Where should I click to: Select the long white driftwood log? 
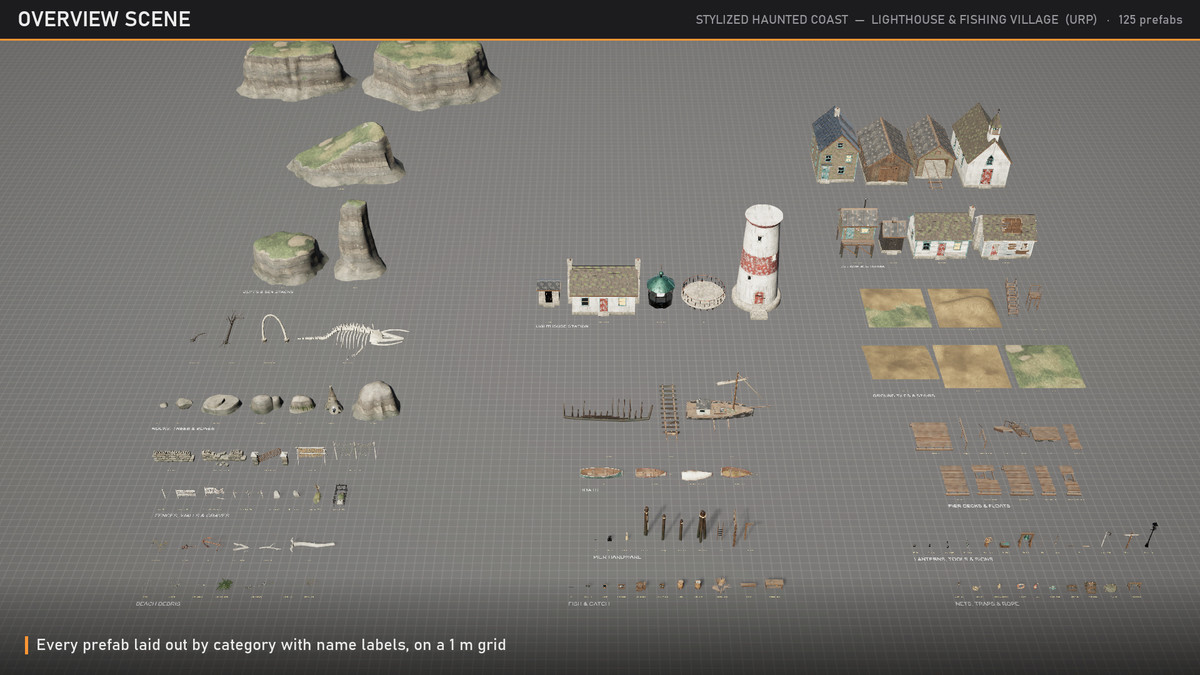point(312,544)
